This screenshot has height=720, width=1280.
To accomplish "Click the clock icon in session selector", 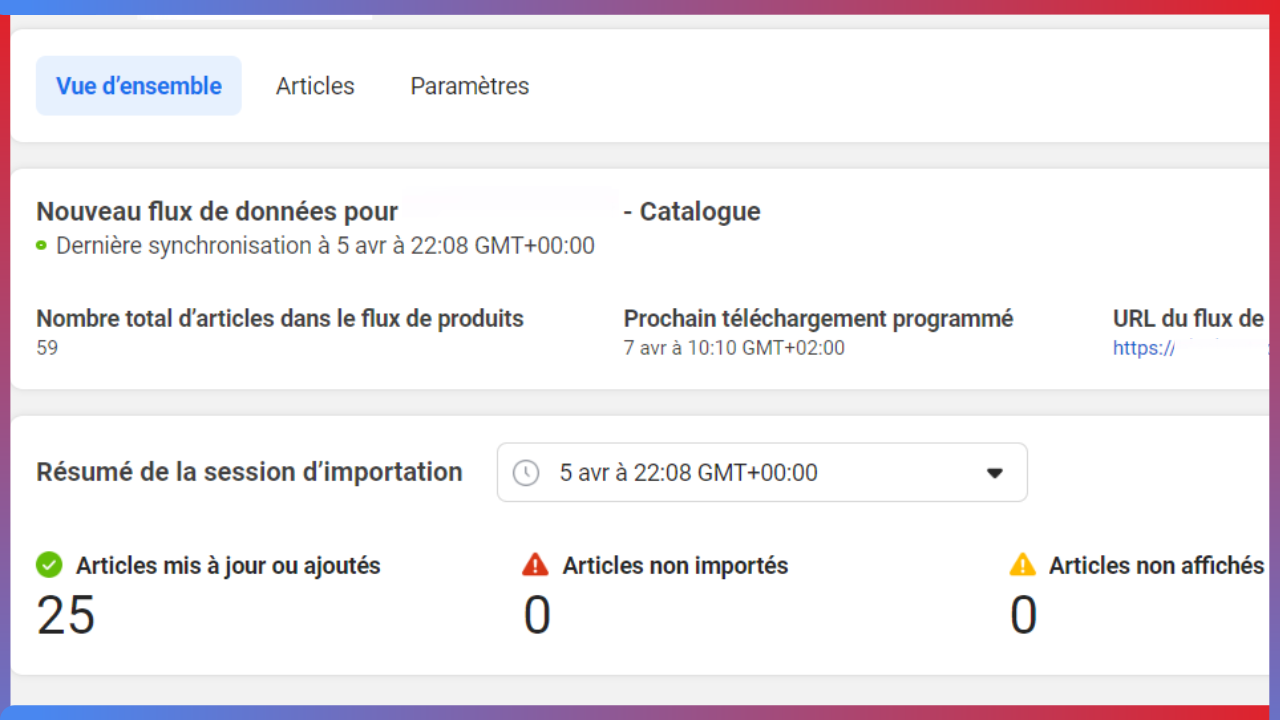I will (x=526, y=473).
